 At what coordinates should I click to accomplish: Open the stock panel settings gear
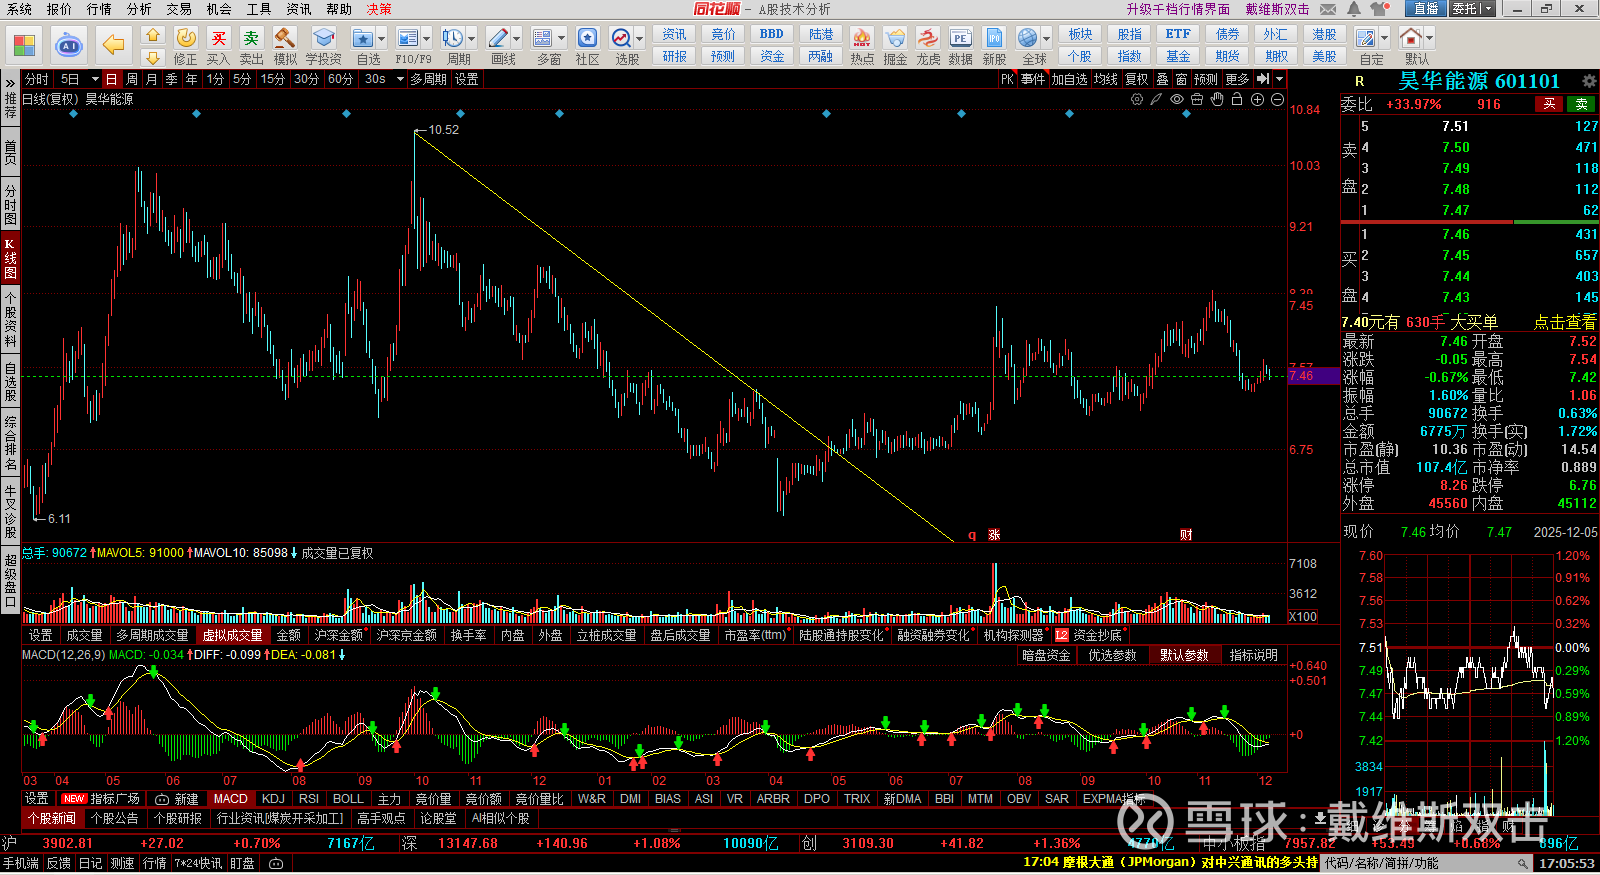(x=1589, y=81)
